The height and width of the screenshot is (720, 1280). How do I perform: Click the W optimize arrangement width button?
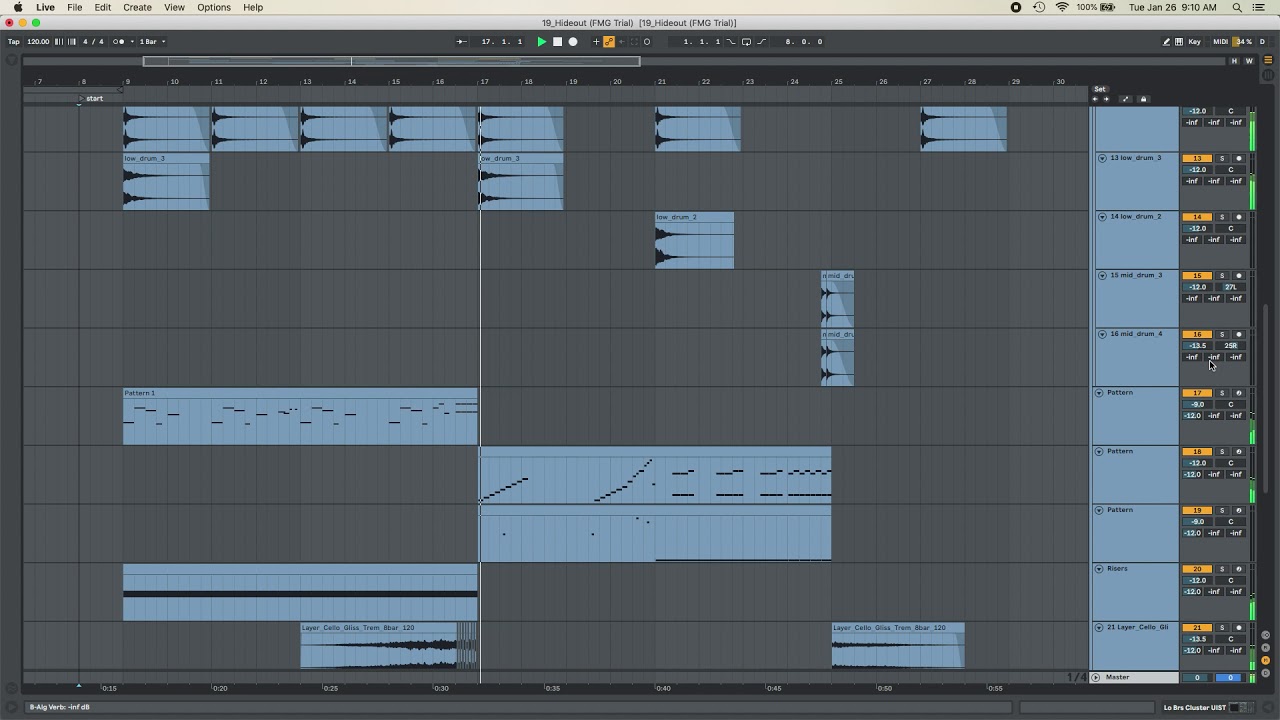pyautogui.click(x=1247, y=61)
